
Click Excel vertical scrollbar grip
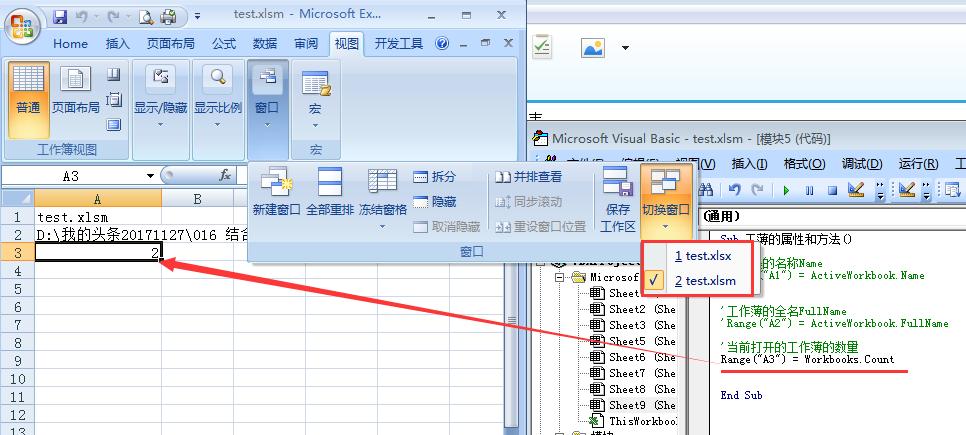pyautogui.click(x=511, y=320)
